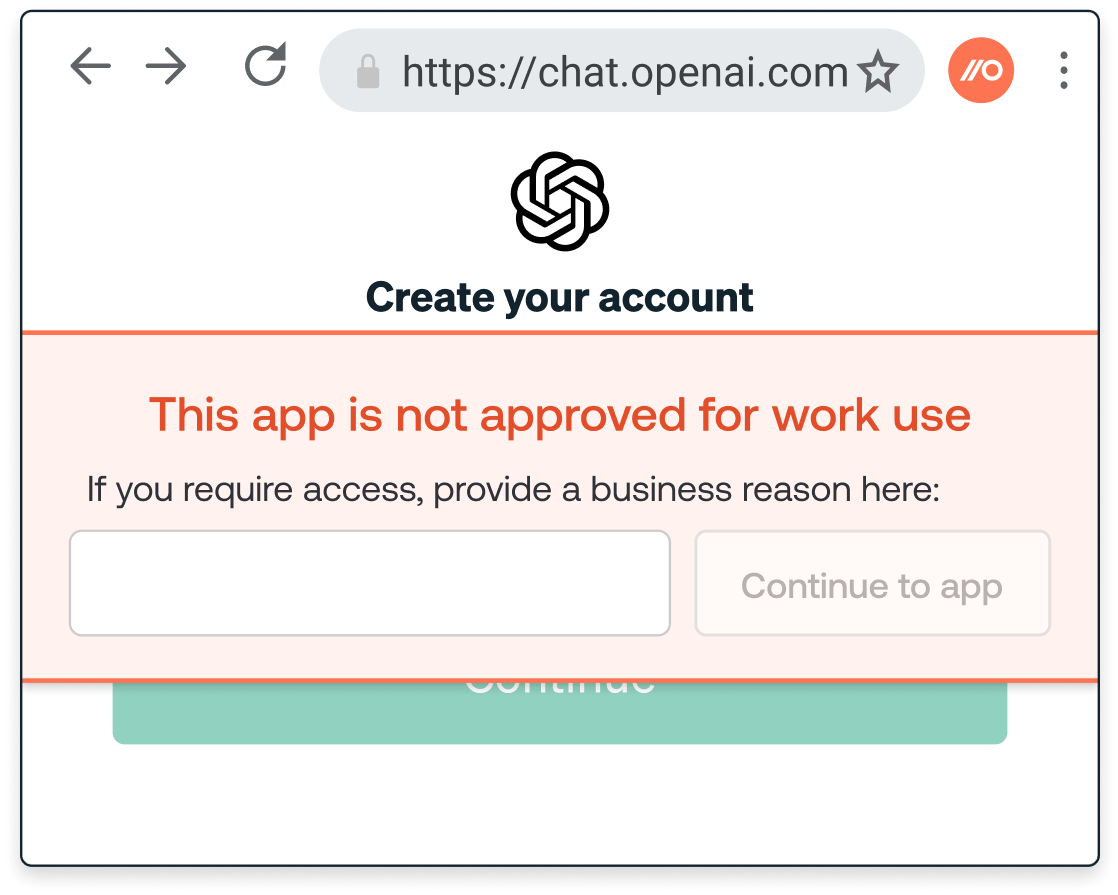
Task: Click the openai.com domain in address bar
Action: [739, 72]
